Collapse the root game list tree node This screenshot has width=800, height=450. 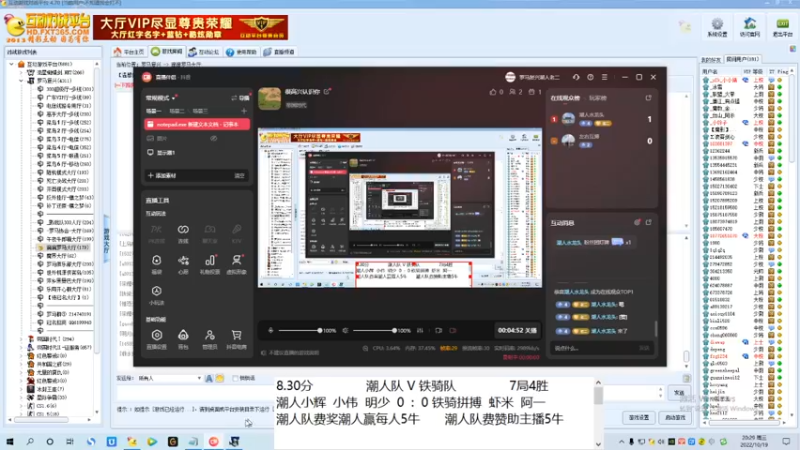[12, 64]
